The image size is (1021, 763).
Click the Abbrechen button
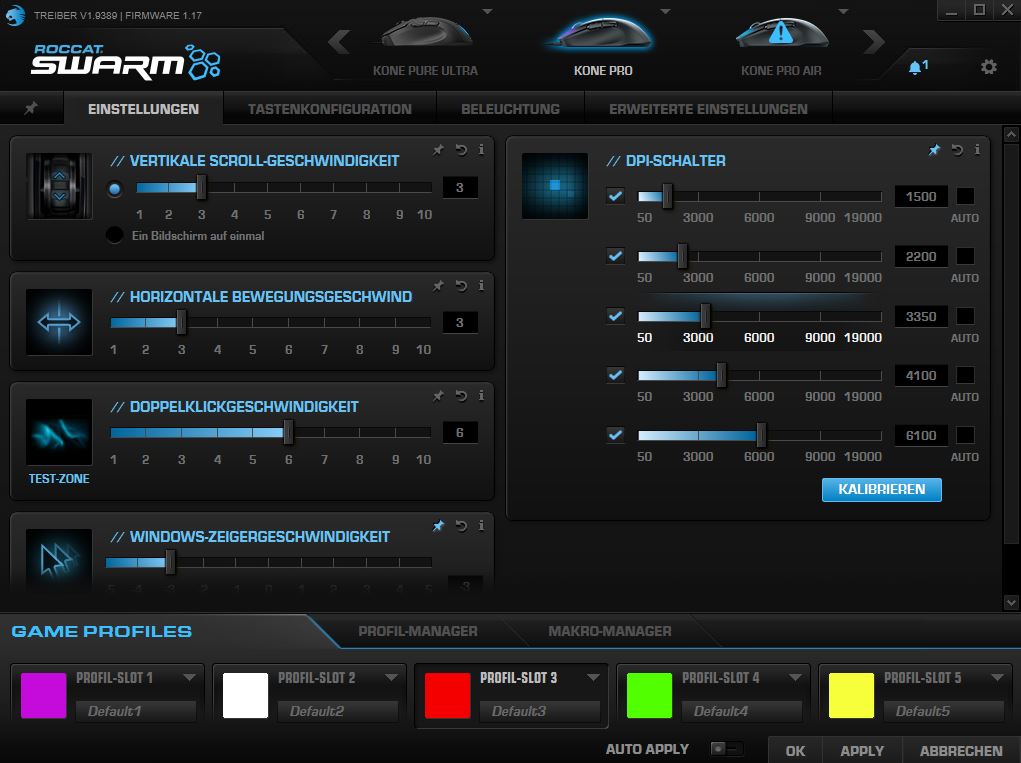(x=961, y=751)
